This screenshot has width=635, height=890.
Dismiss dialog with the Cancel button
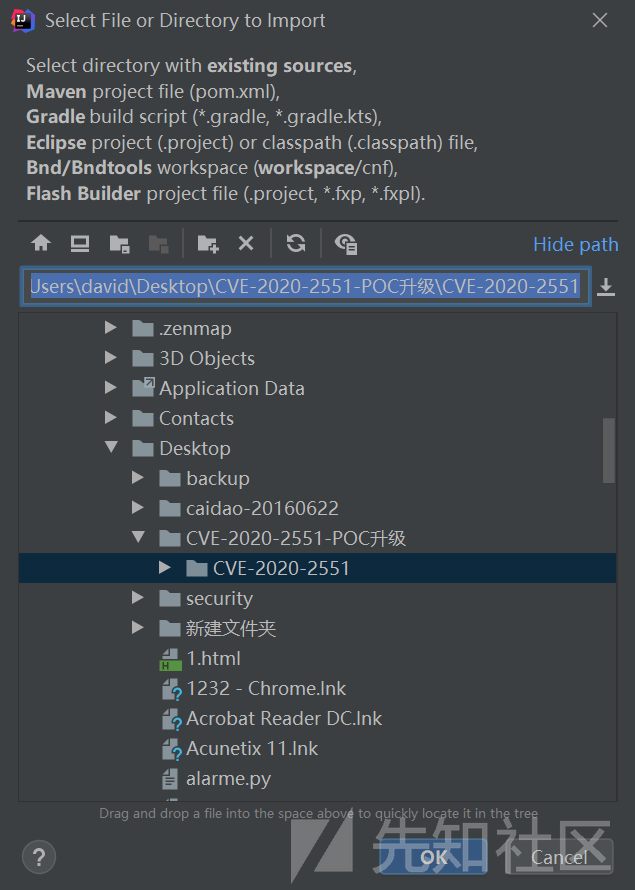pos(558,857)
